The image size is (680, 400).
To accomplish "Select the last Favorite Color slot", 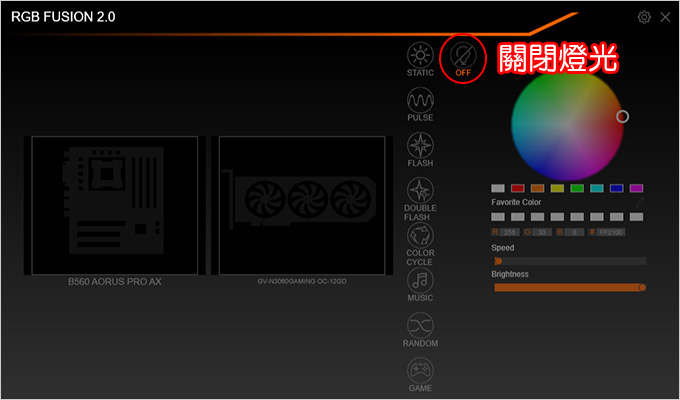I will point(636,216).
